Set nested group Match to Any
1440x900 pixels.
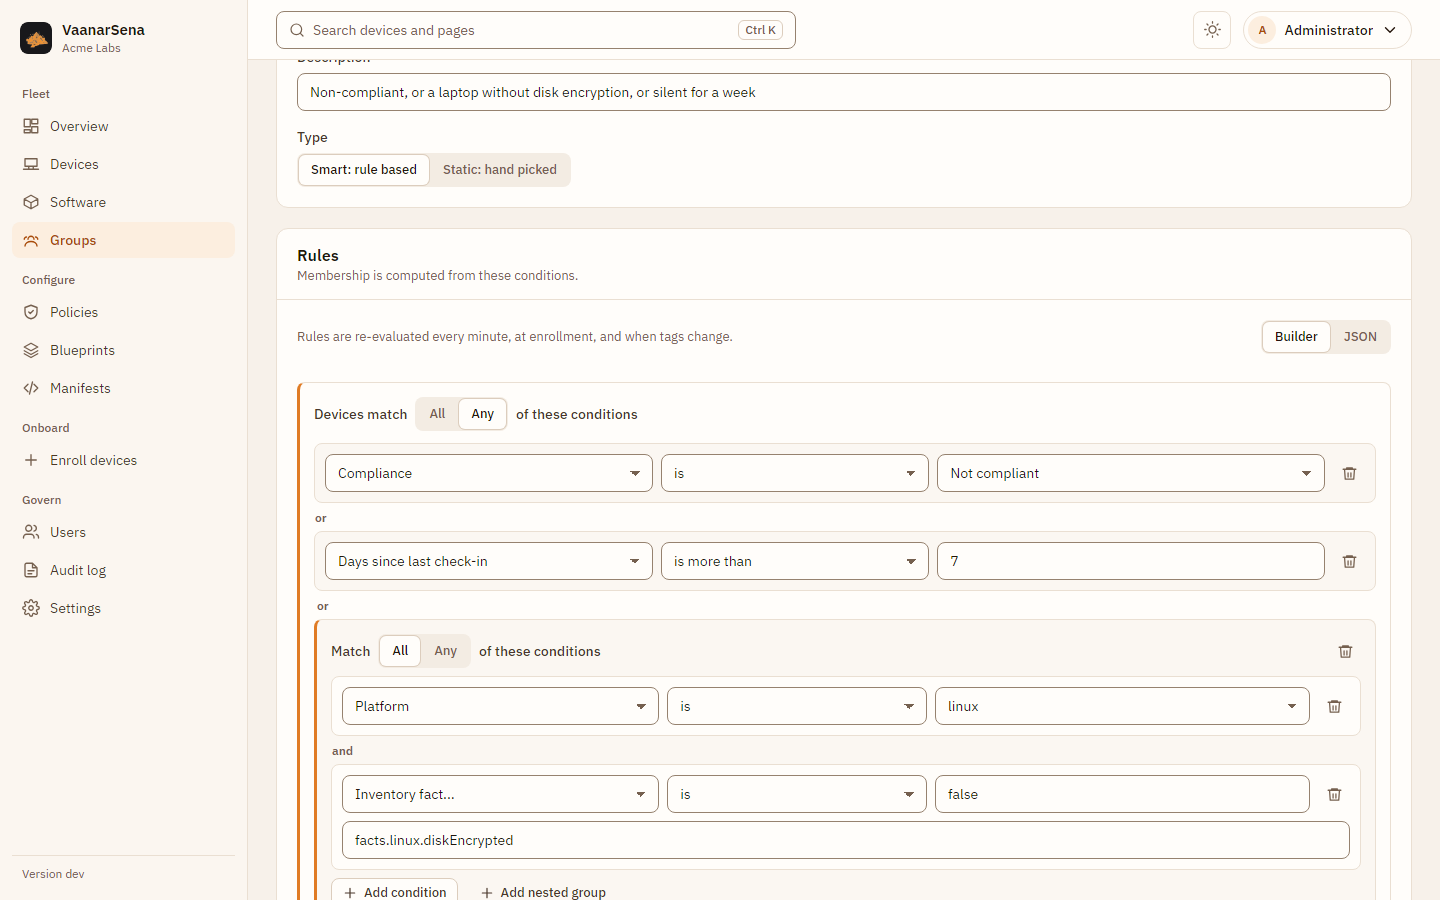446,651
